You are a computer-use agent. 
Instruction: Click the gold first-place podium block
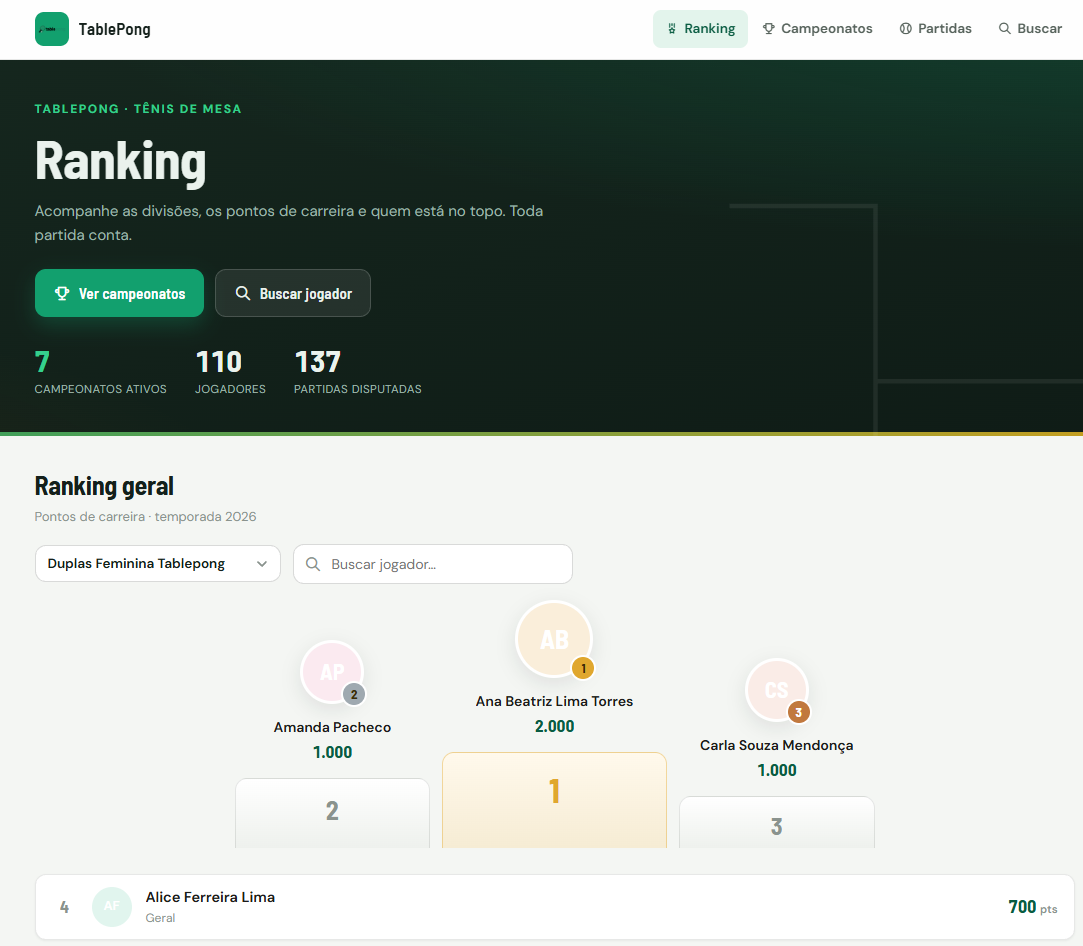(555, 800)
